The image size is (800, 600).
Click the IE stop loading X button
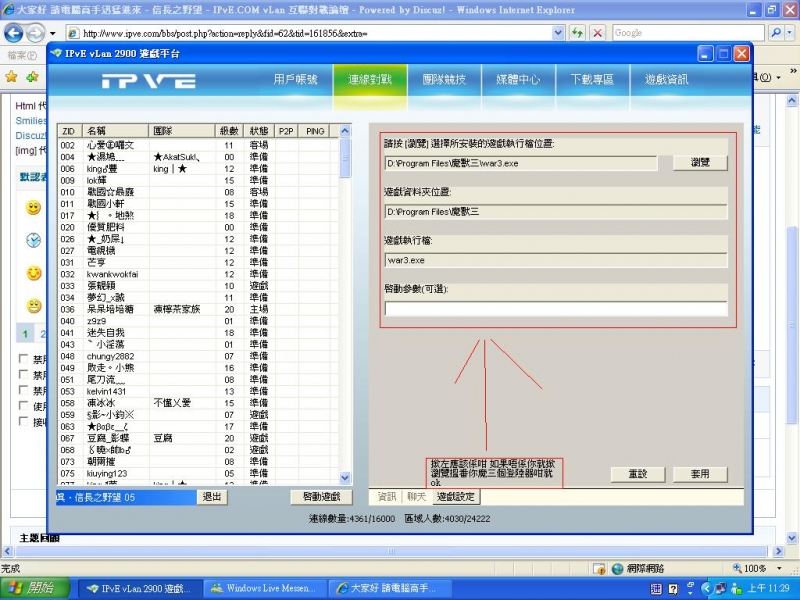(598, 33)
